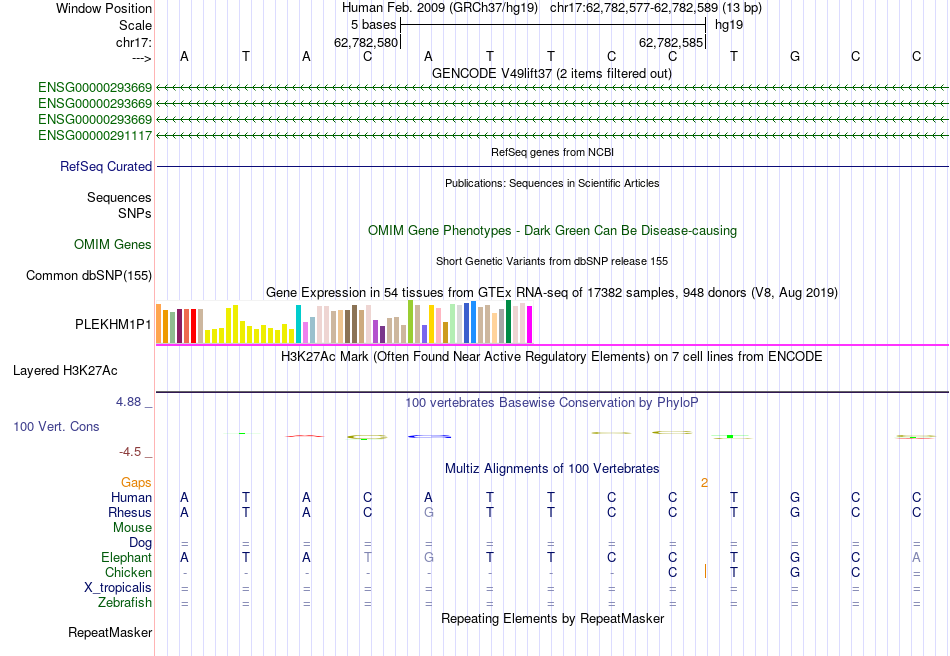Click 'RefSeq genes from NCBI' title
950x656 pixels.
(x=552, y=152)
